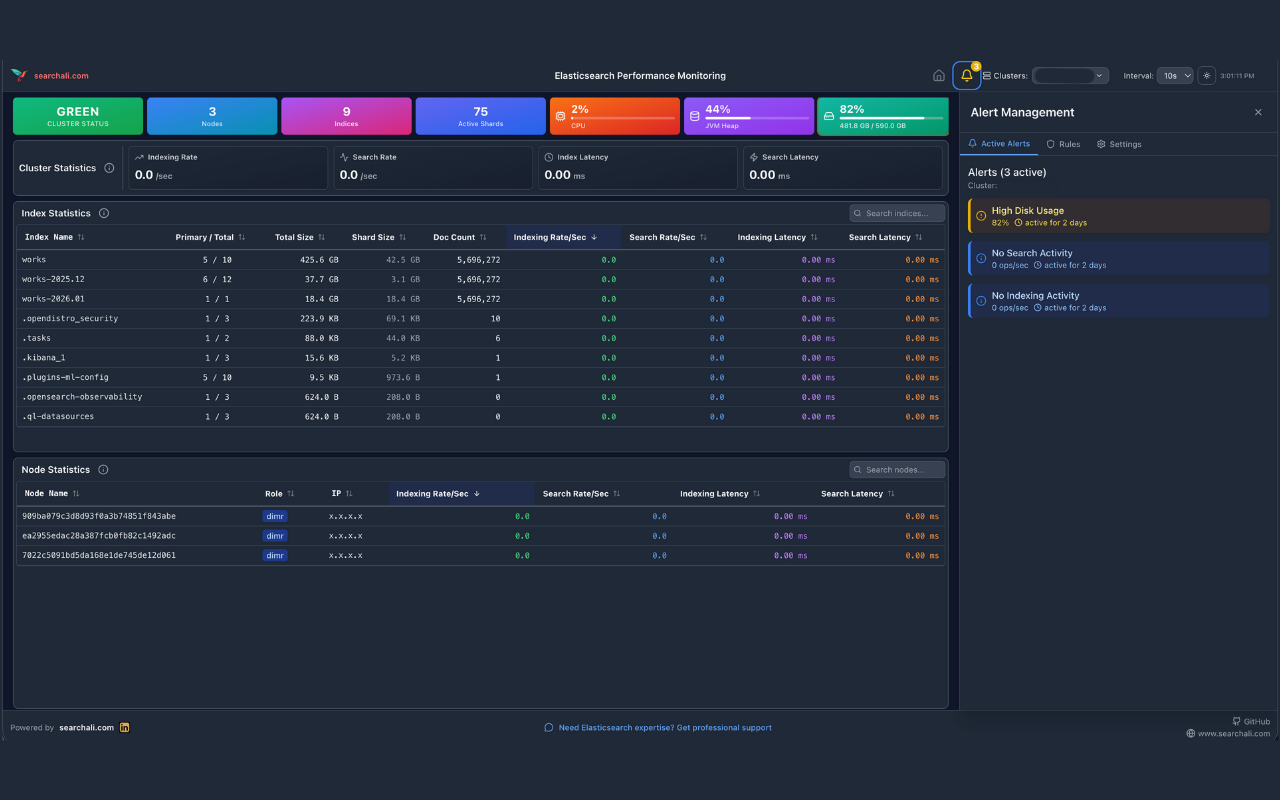
Task: Click the home icon in the header
Action: [x=938, y=75]
